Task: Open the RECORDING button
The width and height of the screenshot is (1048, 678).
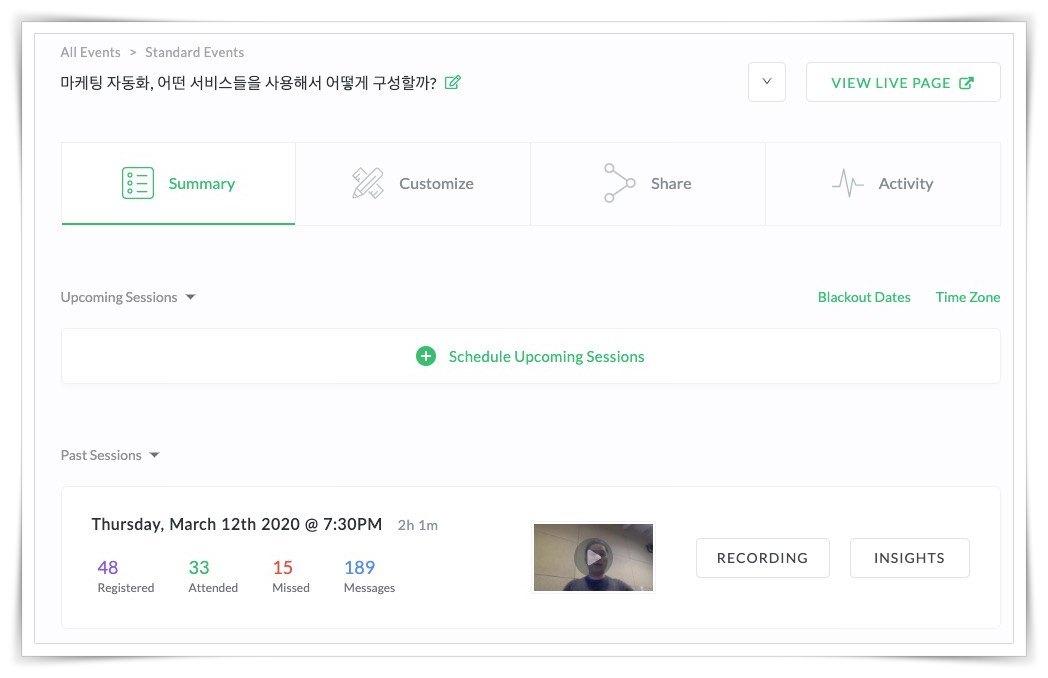Action: click(763, 558)
